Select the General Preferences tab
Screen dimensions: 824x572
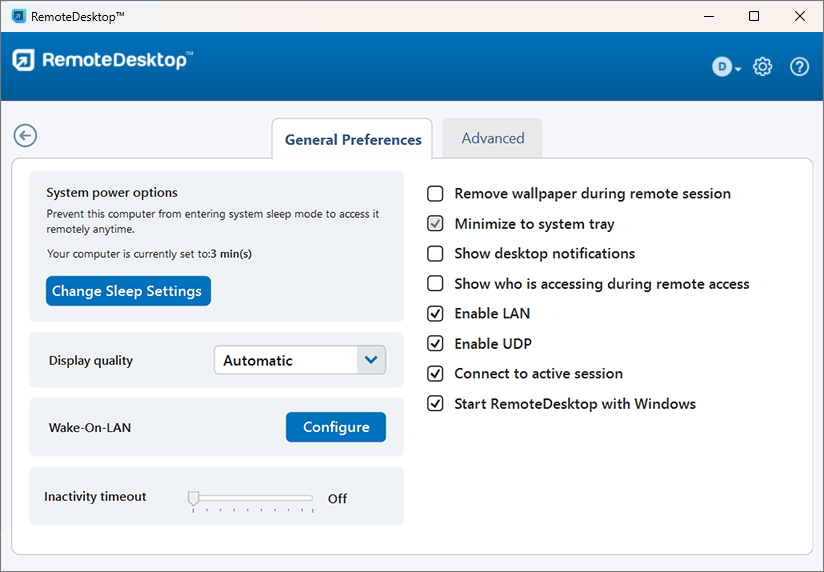[353, 140]
